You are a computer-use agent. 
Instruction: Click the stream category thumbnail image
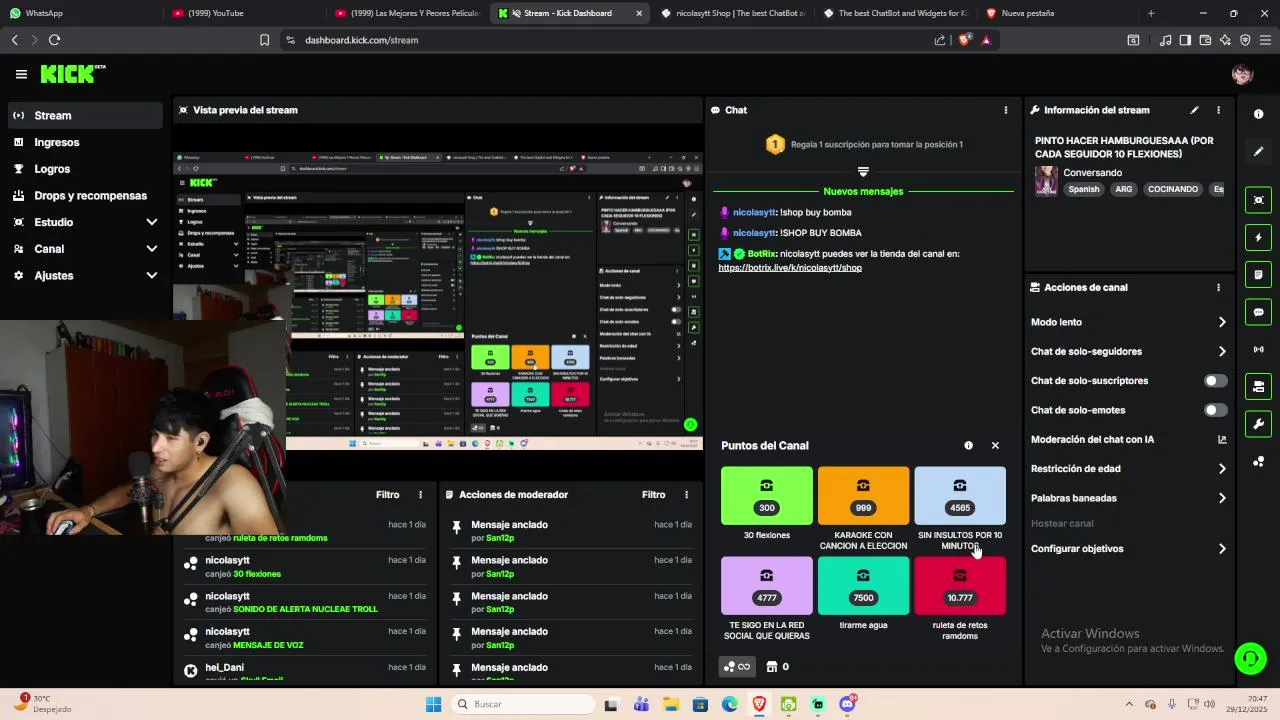(1046, 181)
